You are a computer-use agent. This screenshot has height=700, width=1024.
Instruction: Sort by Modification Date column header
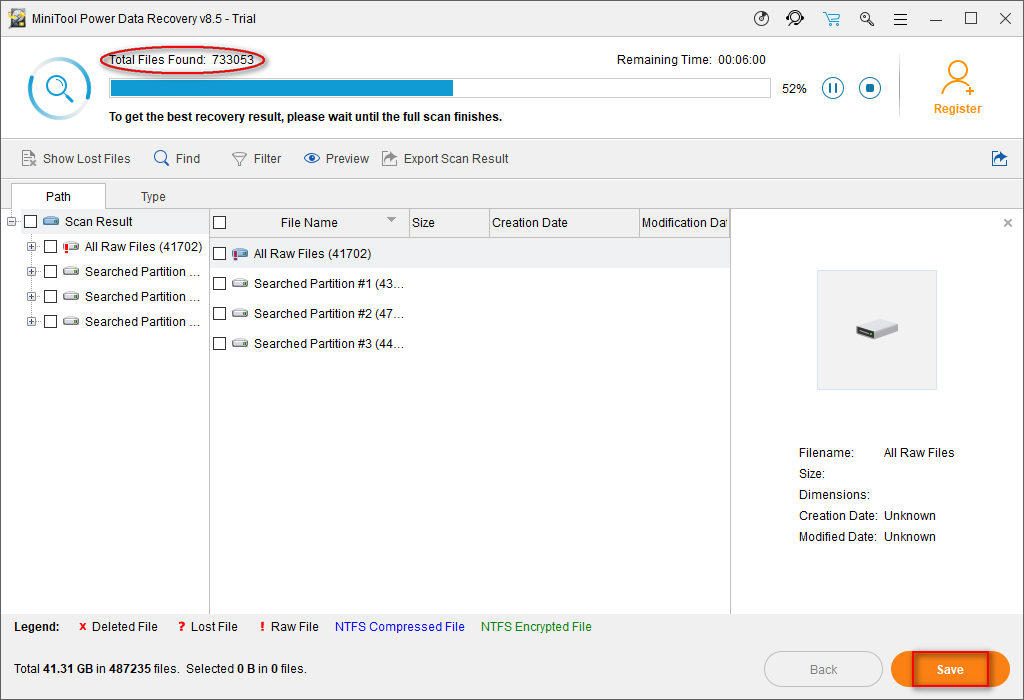tap(684, 223)
